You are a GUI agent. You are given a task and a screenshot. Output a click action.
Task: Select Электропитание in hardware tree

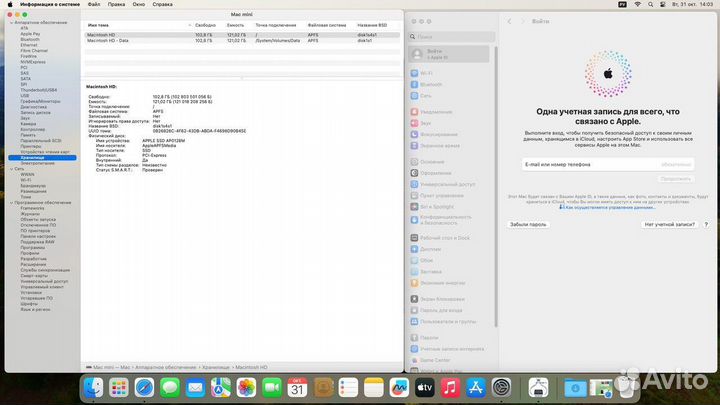pyautogui.click(x=37, y=163)
